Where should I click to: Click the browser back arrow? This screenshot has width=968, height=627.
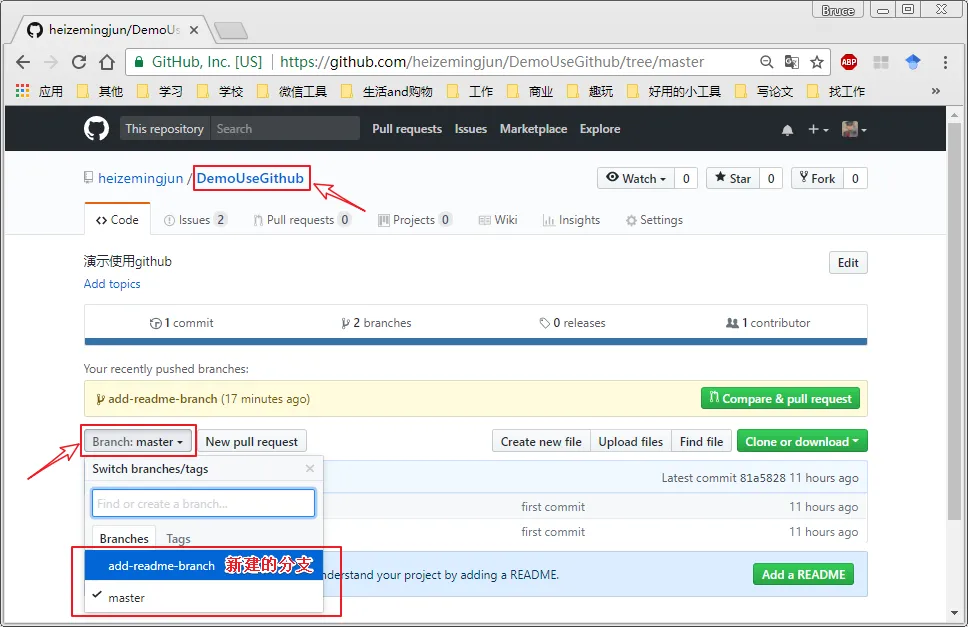click(x=23, y=62)
